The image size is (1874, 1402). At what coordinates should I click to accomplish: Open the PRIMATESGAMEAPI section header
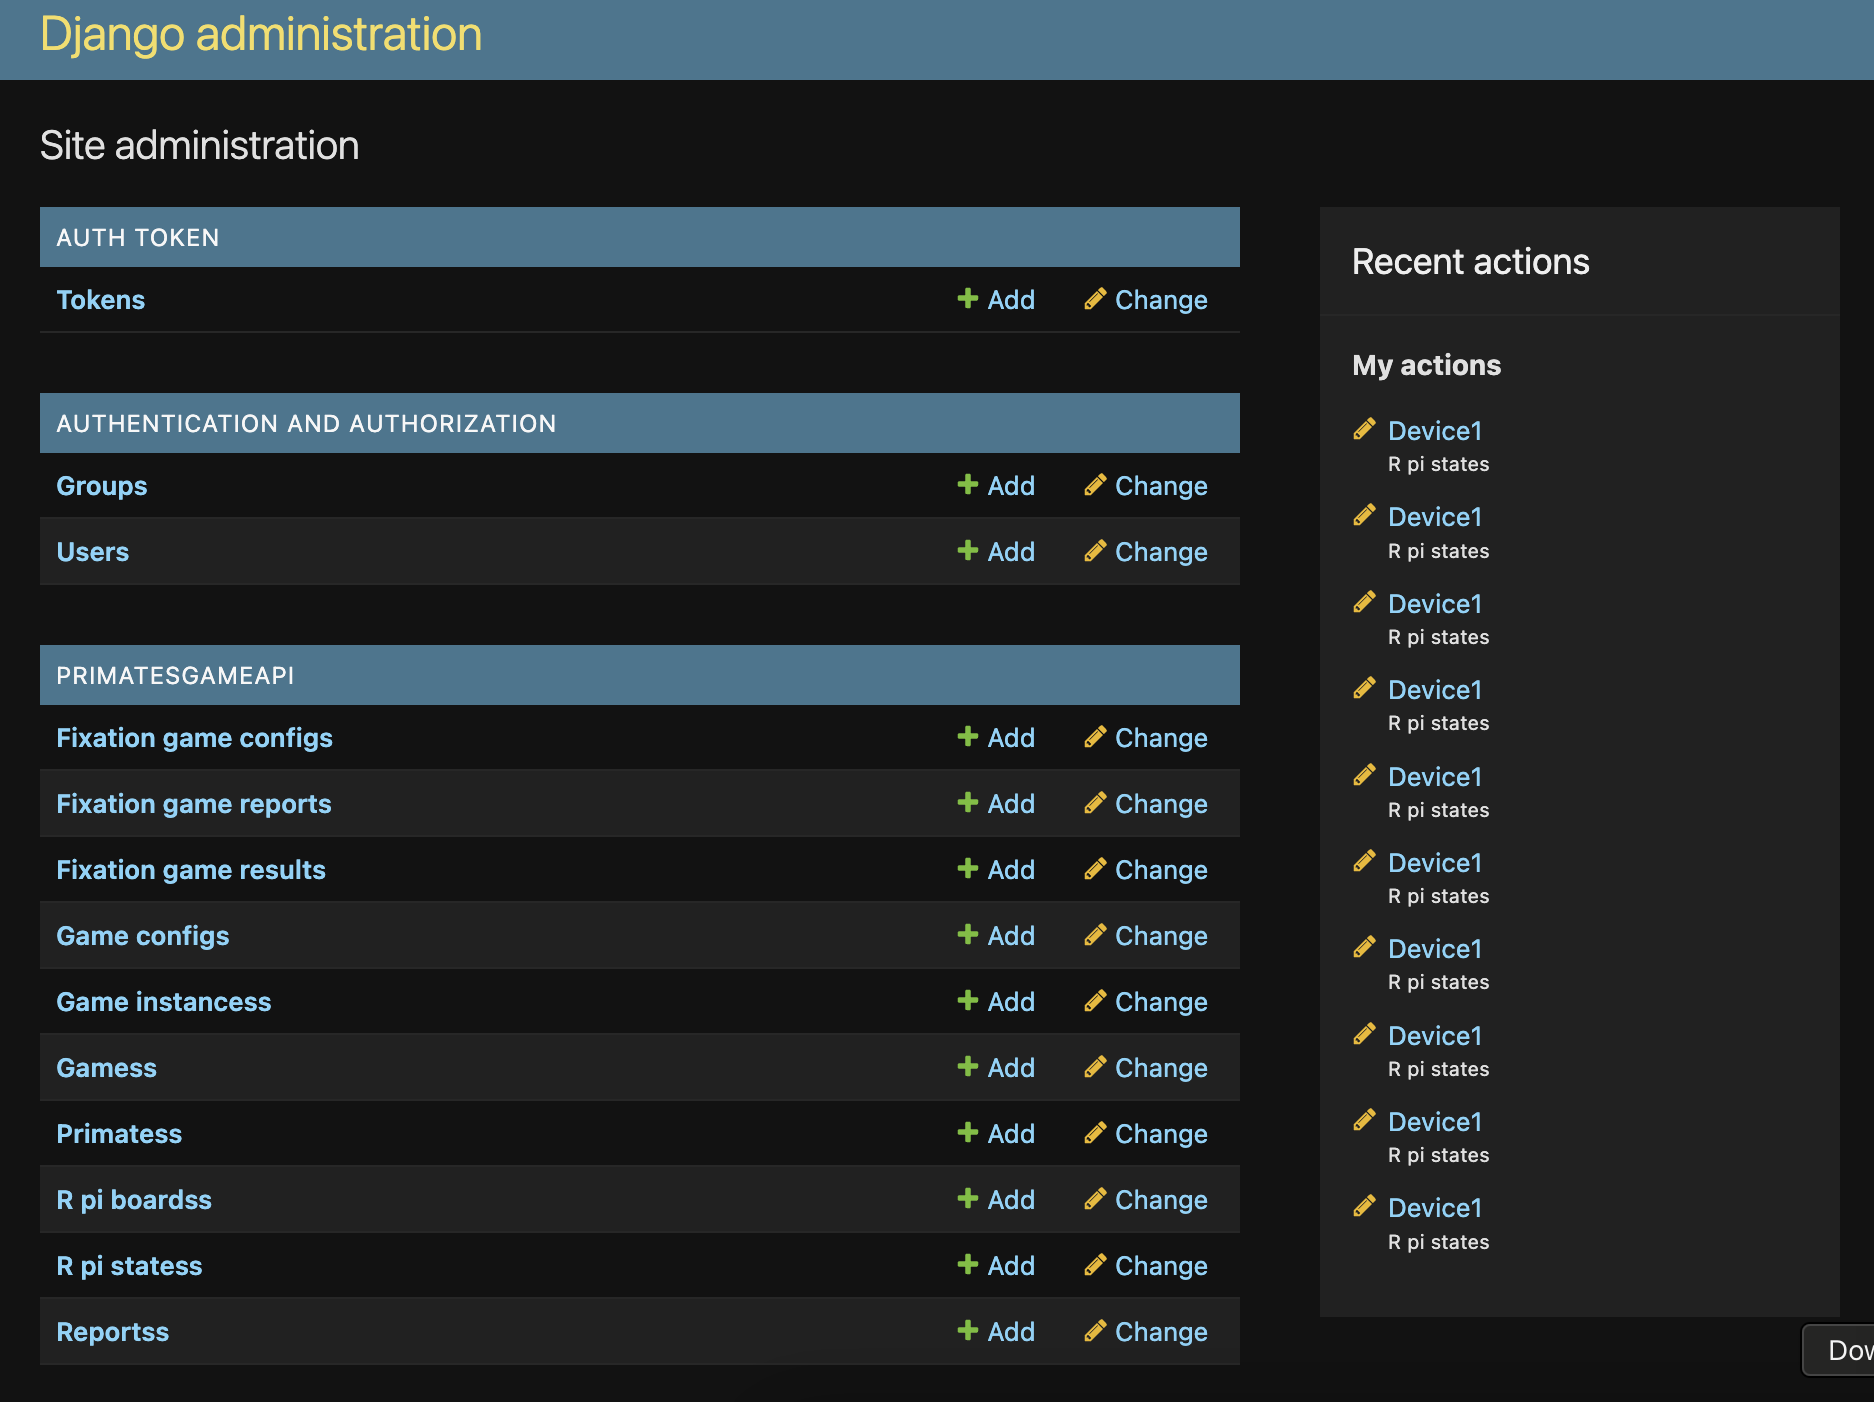[x=175, y=676]
